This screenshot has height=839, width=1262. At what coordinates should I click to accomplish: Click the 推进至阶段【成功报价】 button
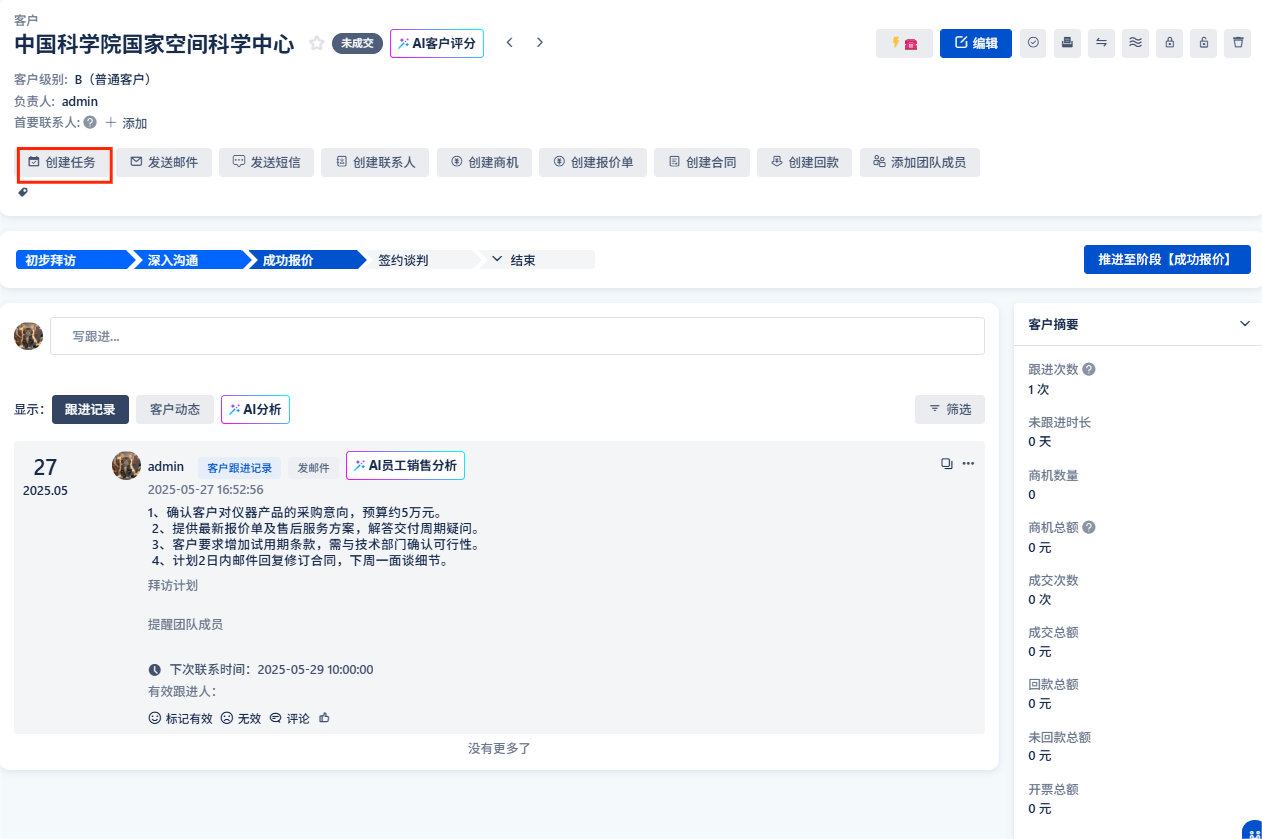pyautogui.click(x=1168, y=259)
